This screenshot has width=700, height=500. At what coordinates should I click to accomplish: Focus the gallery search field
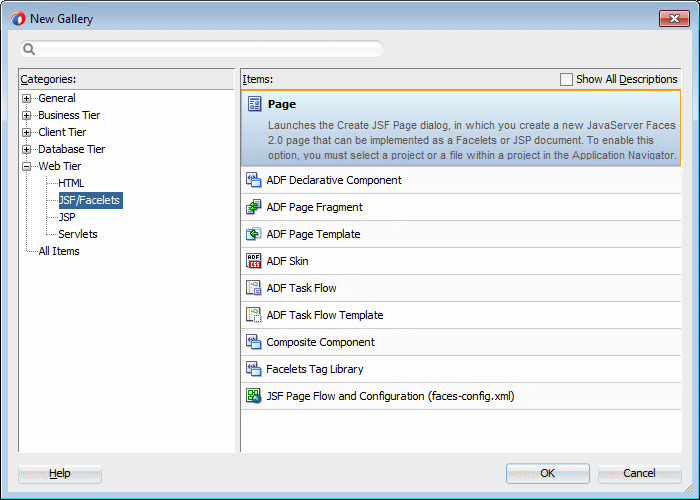pyautogui.click(x=201, y=49)
